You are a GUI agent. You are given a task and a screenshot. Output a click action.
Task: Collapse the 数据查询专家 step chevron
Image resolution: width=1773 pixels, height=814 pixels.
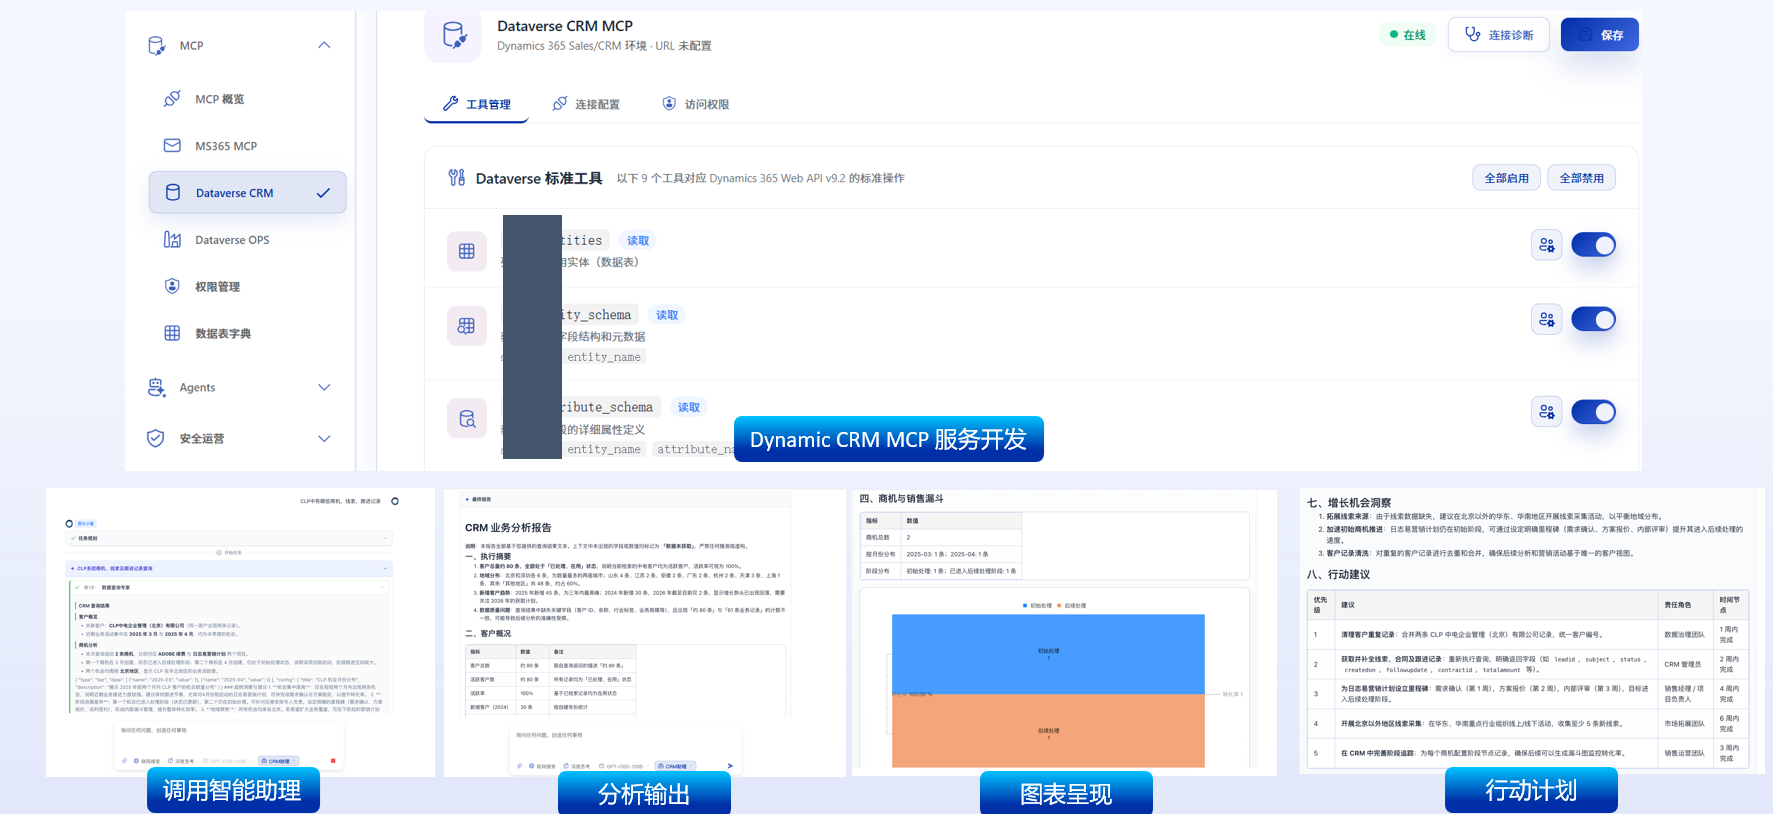pos(381,587)
